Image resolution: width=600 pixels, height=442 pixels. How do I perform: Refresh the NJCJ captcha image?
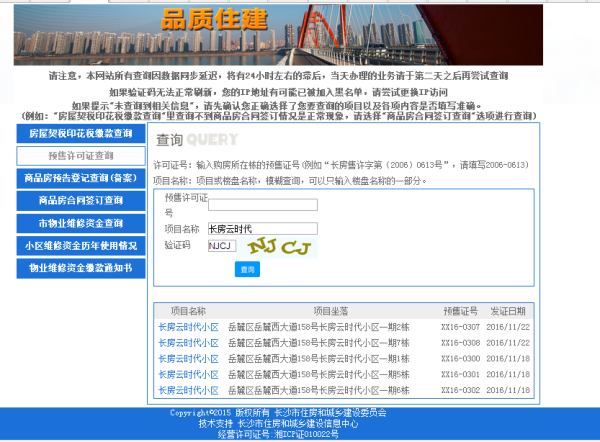[281, 245]
